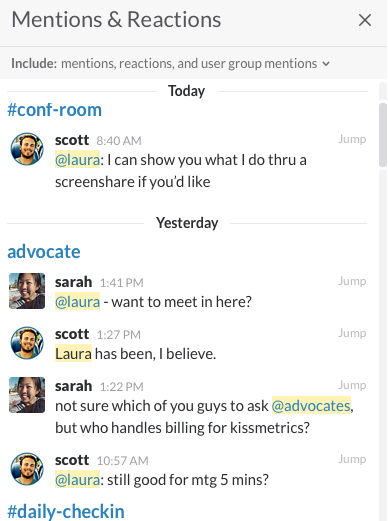This screenshot has height=521, width=388.
Task: Jump to scott's 8:40 AM message
Action: 352,139
